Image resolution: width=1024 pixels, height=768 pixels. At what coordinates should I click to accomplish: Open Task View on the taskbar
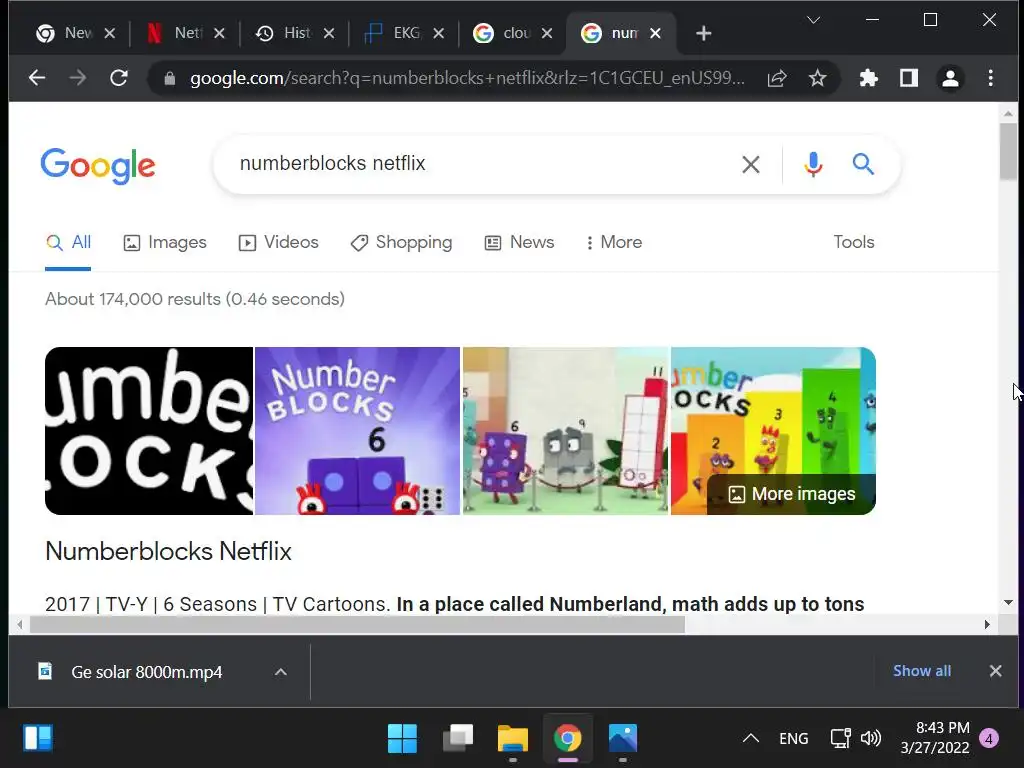click(x=458, y=739)
